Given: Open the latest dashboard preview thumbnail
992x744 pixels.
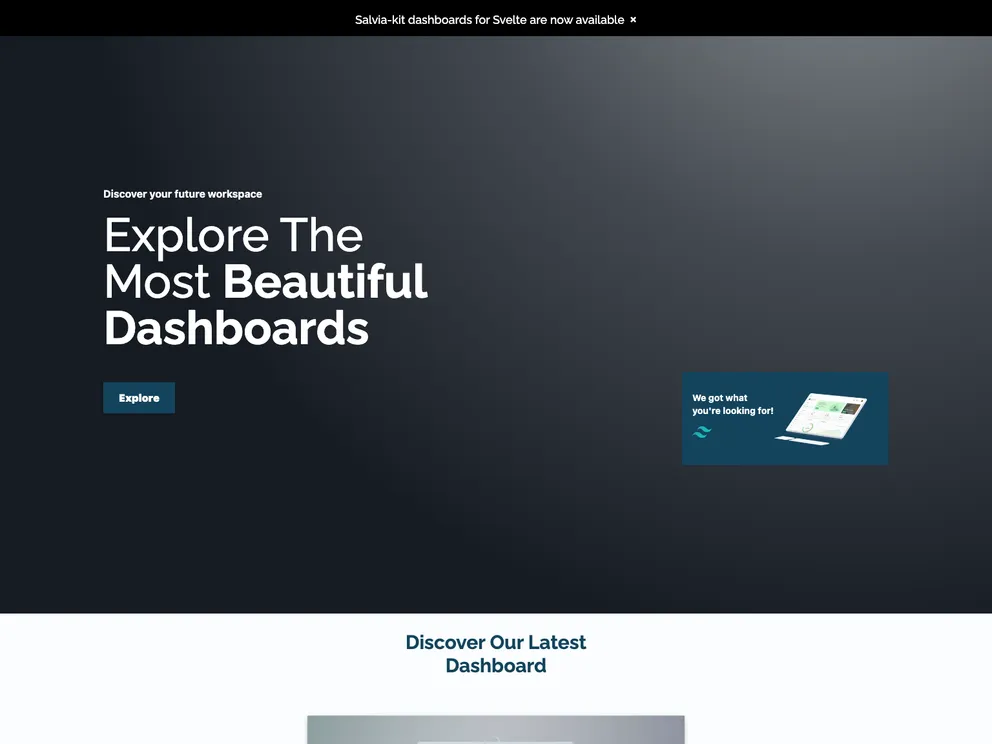Looking at the screenshot, I should tap(496, 729).
